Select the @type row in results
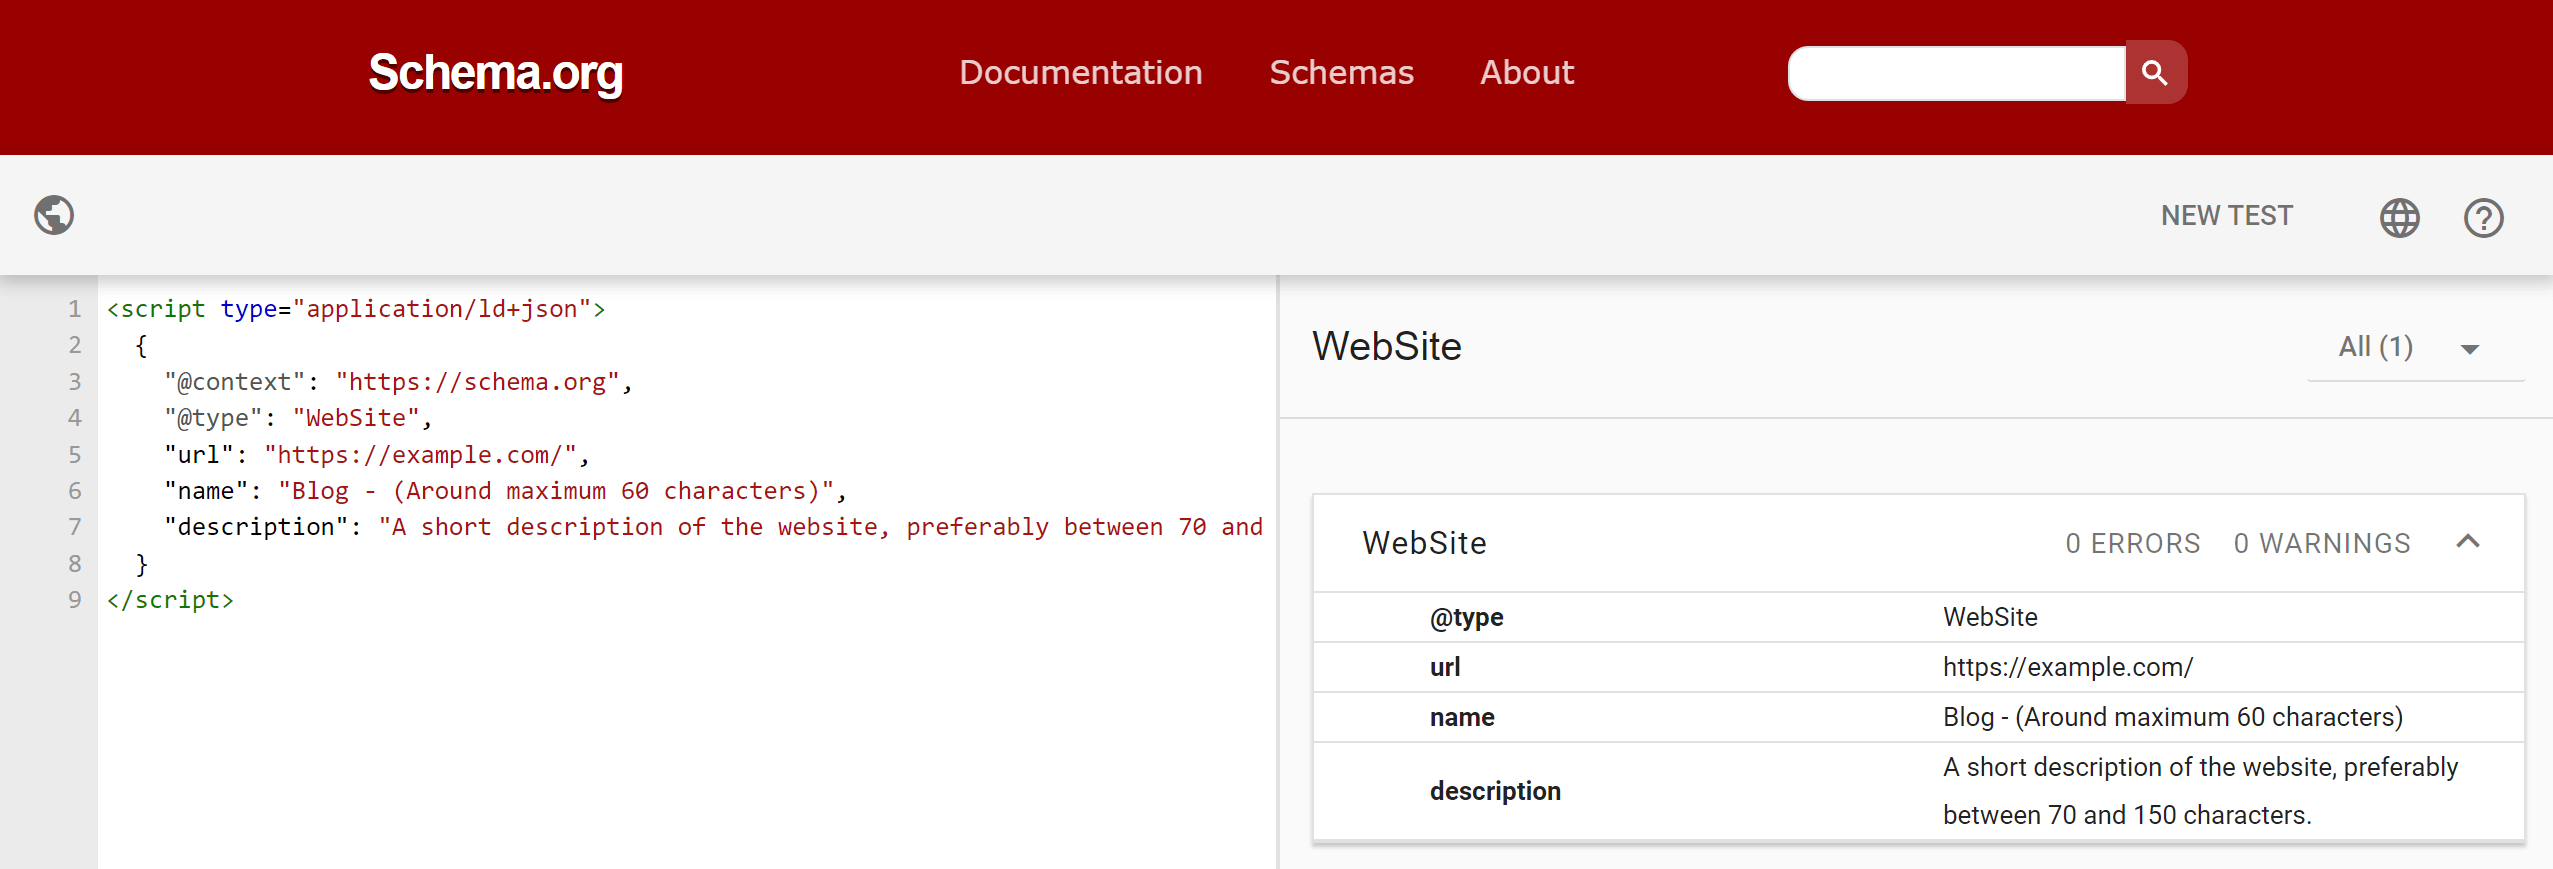 click(x=1466, y=617)
